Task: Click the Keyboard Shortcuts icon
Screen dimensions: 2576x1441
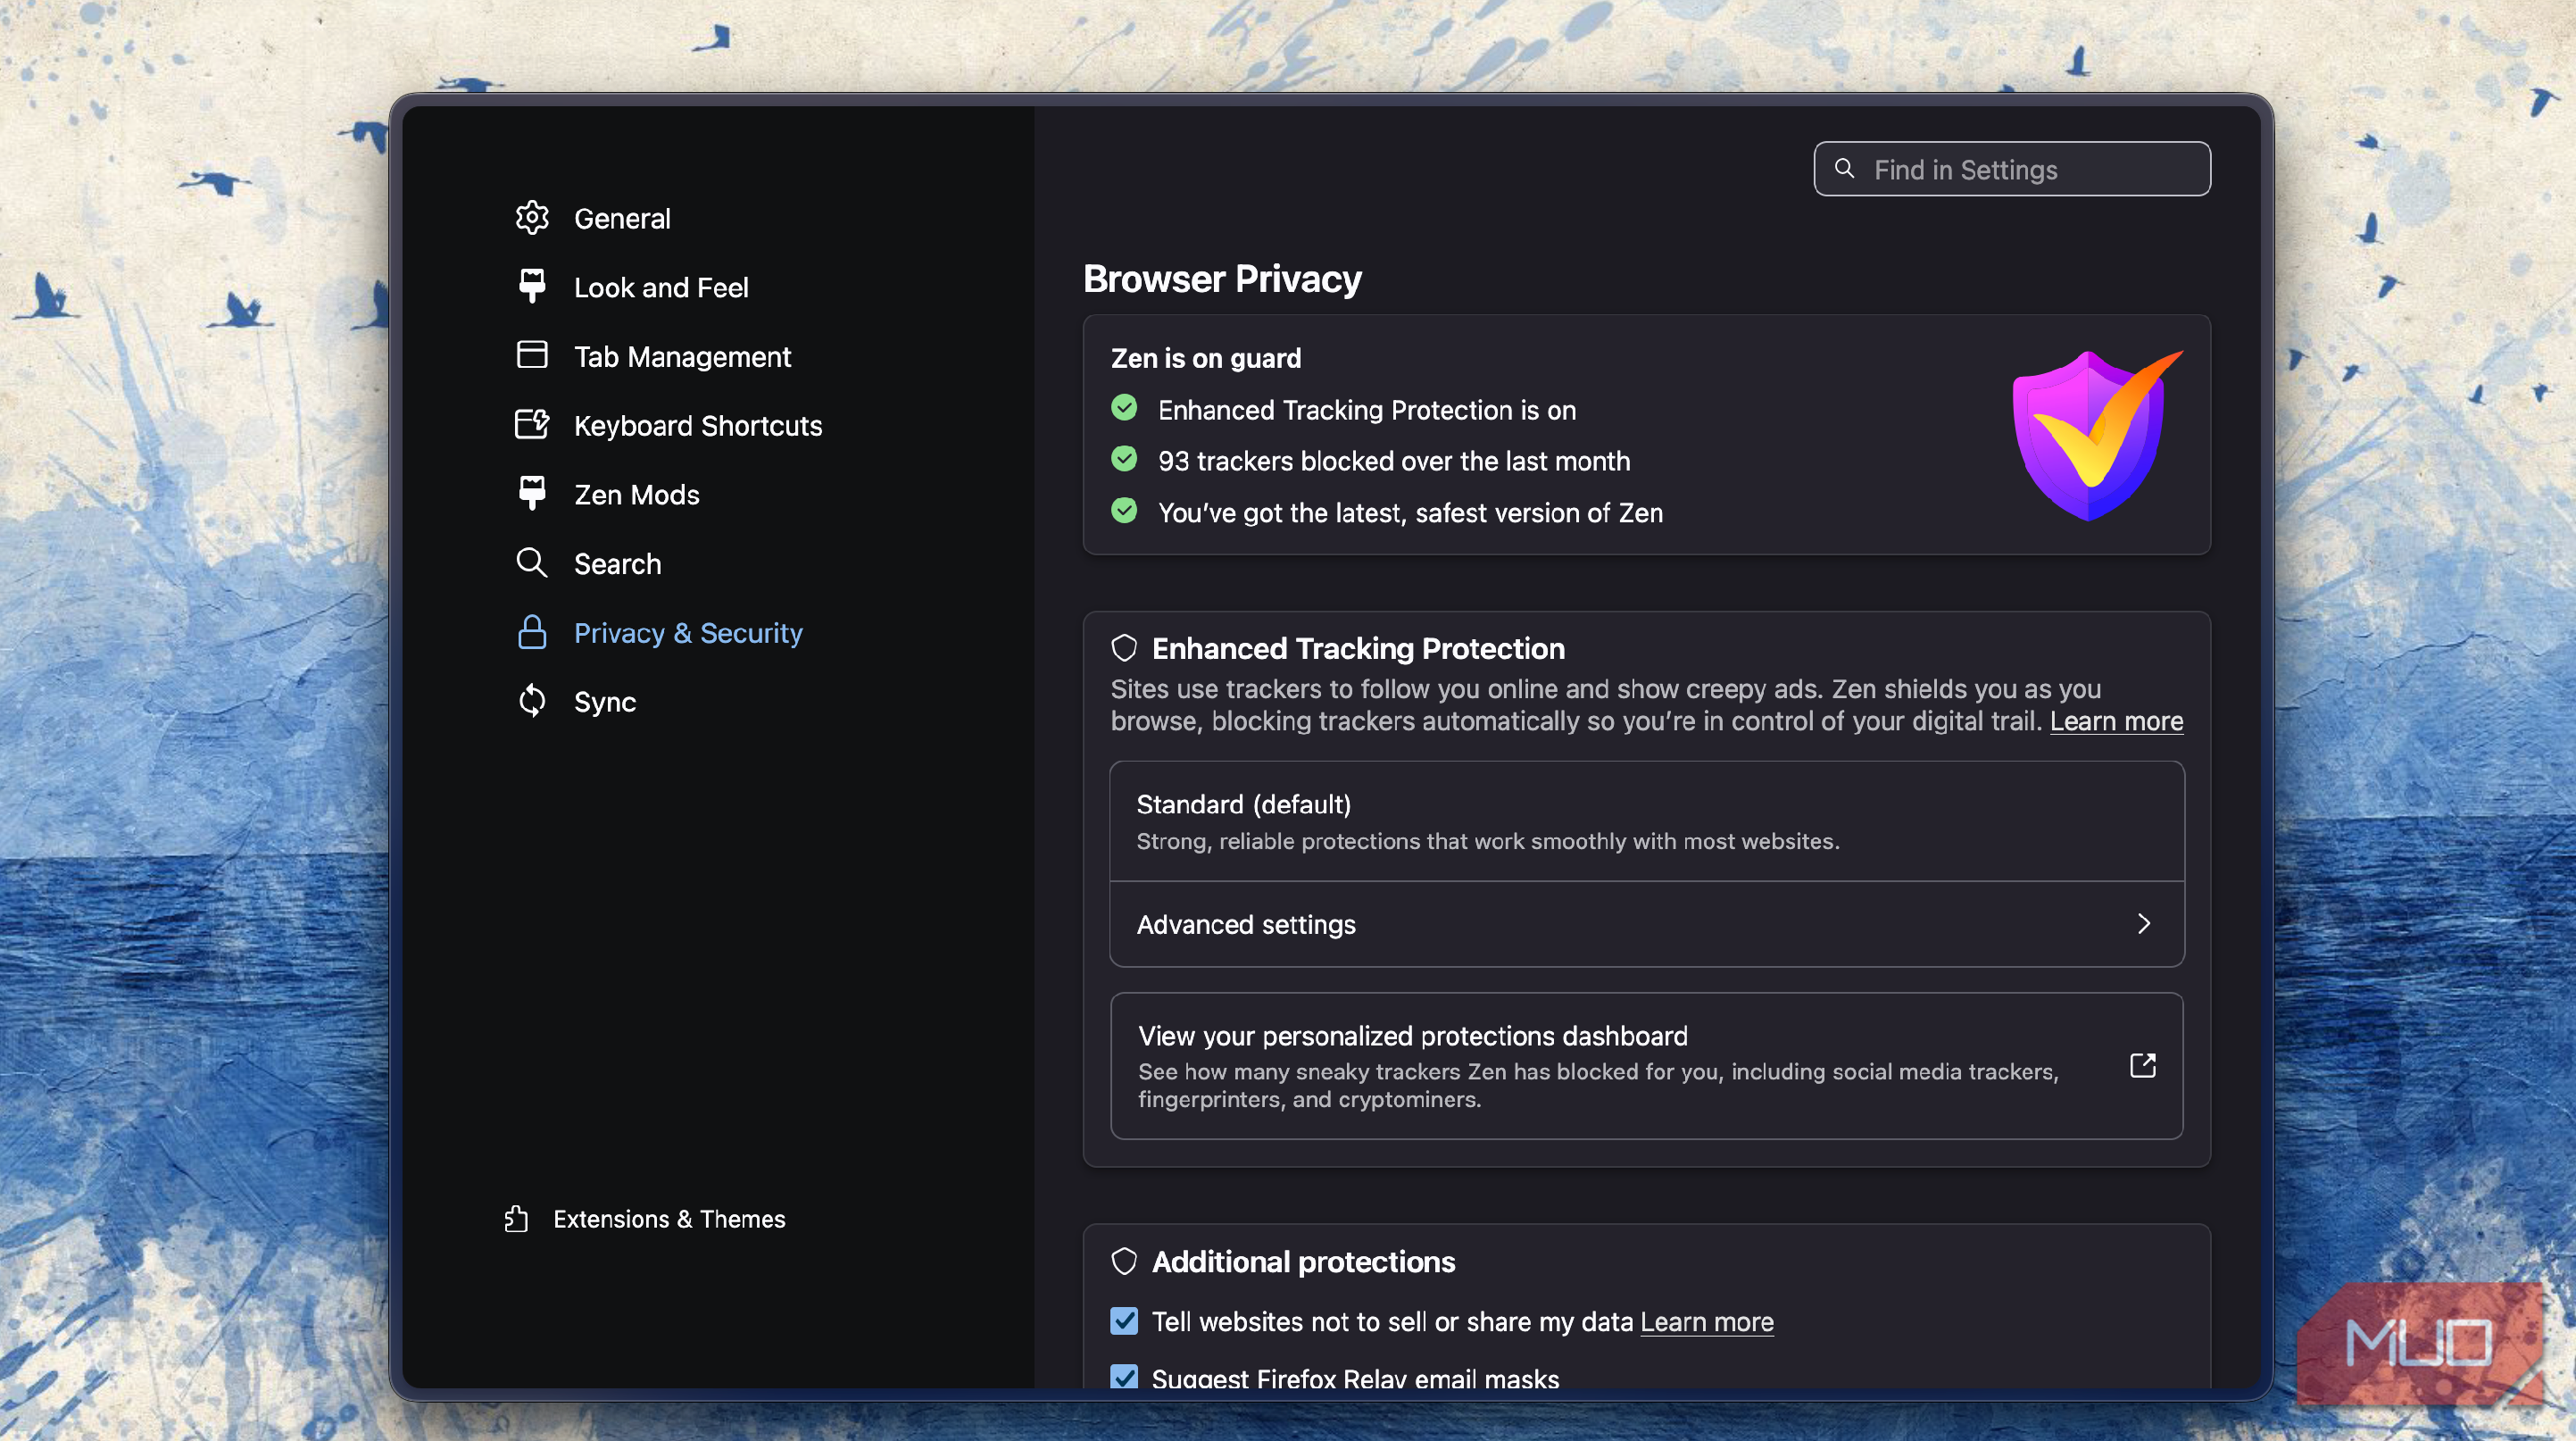Action: 532,424
